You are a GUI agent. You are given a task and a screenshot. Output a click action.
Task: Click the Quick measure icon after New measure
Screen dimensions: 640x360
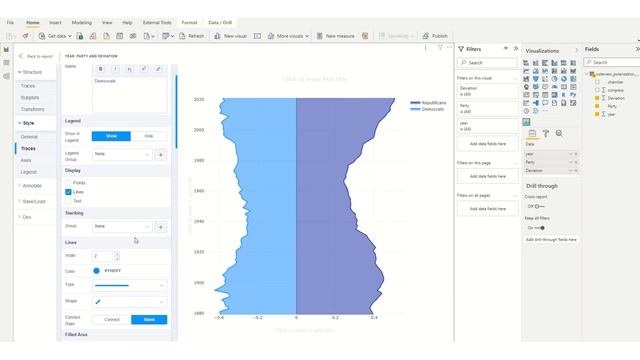click(365, 36)
